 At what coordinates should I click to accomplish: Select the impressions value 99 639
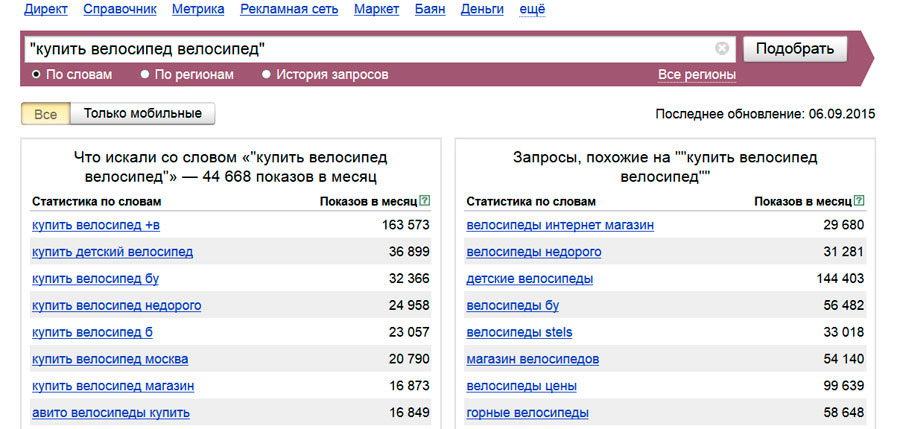click(843, 386)
